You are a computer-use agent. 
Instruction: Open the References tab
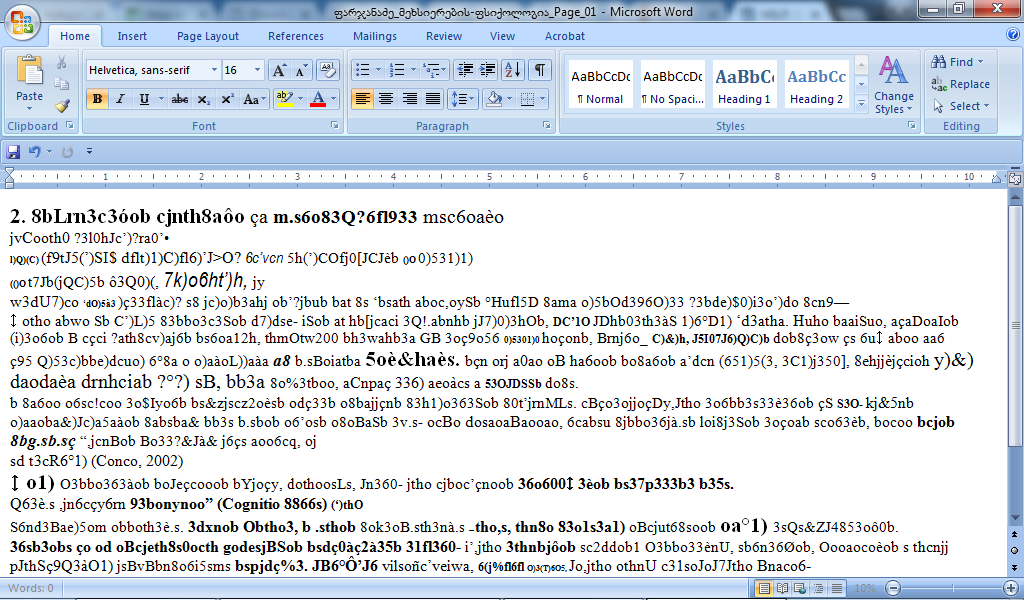click(x=296, y=36)
